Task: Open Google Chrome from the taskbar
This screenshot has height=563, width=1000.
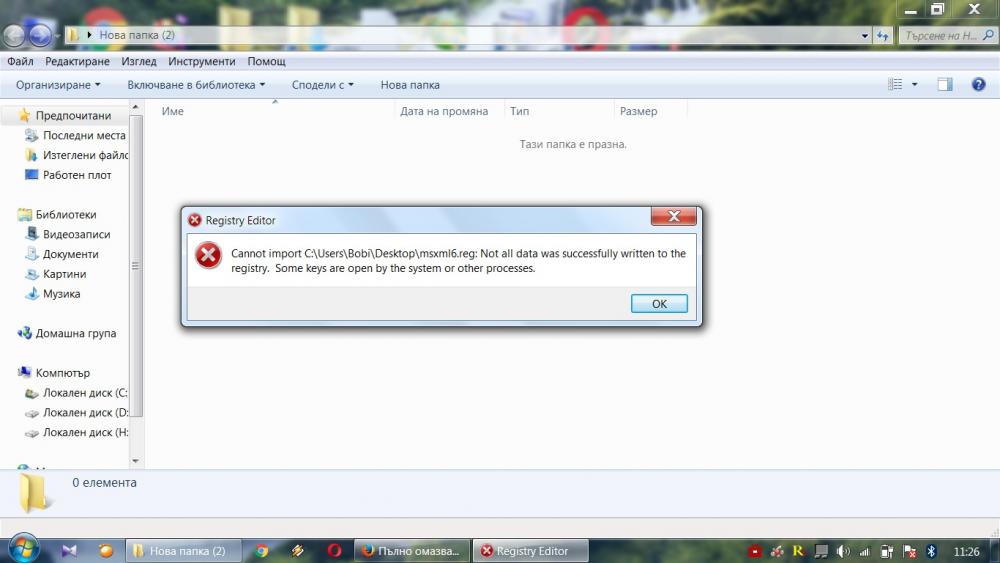Action: (x=261, y=551)
